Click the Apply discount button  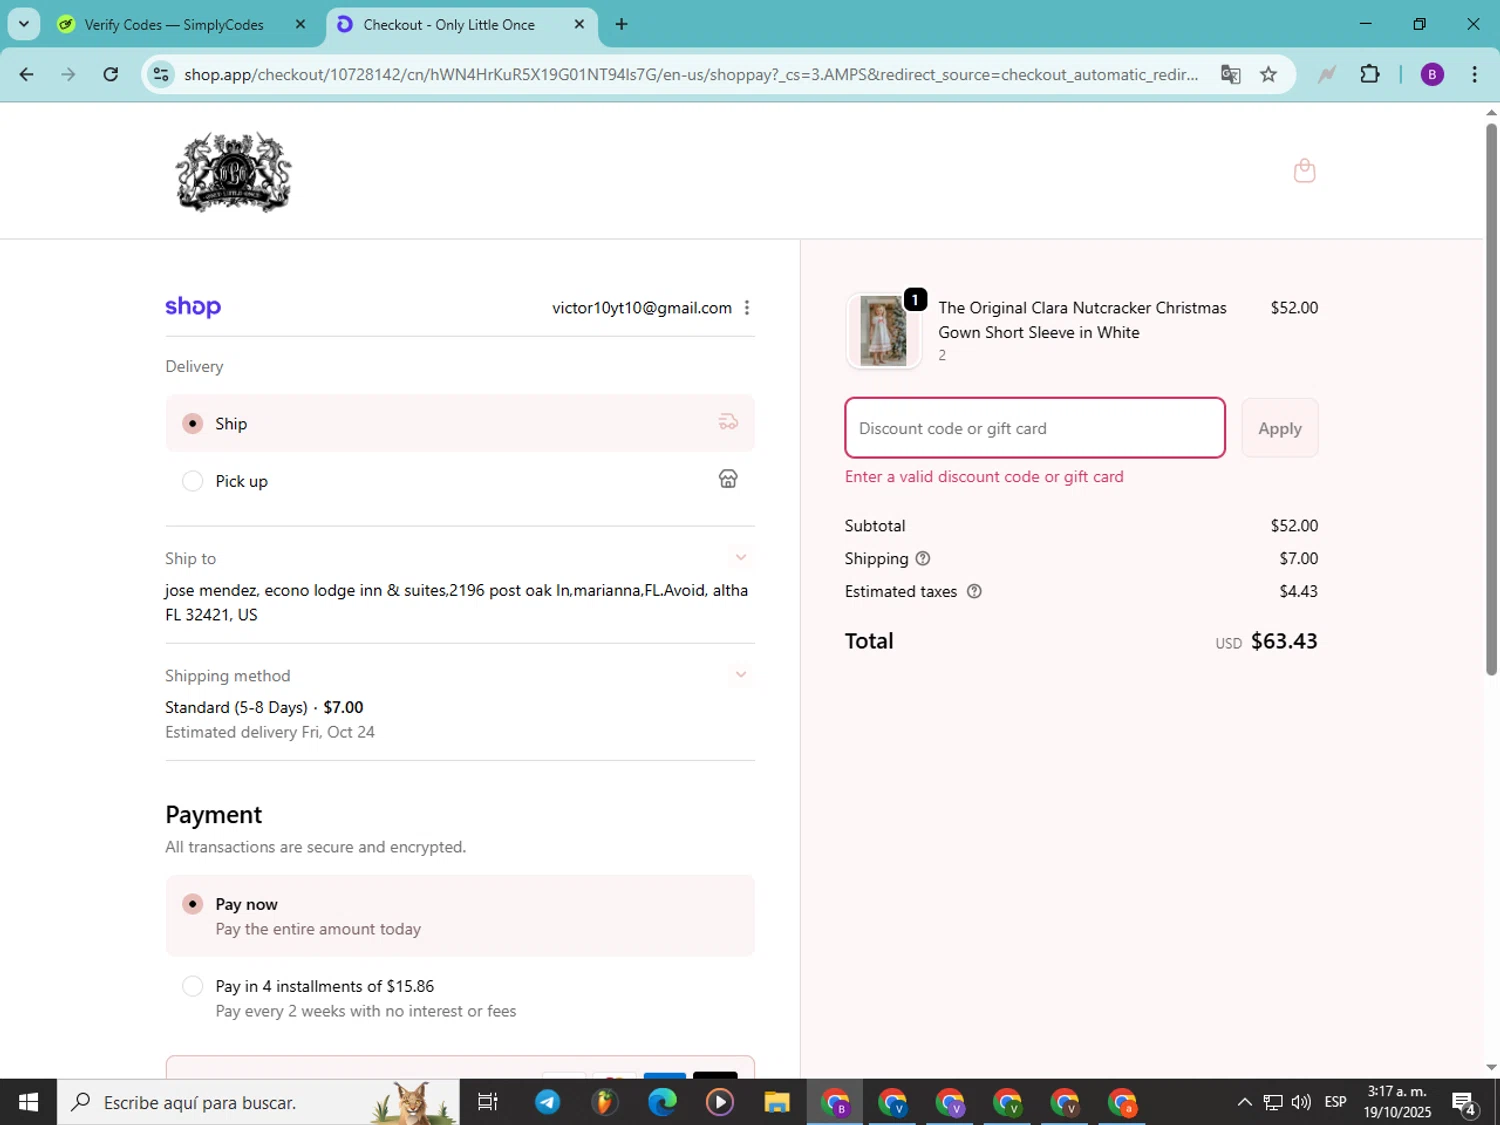click(x=1280, y=428)
